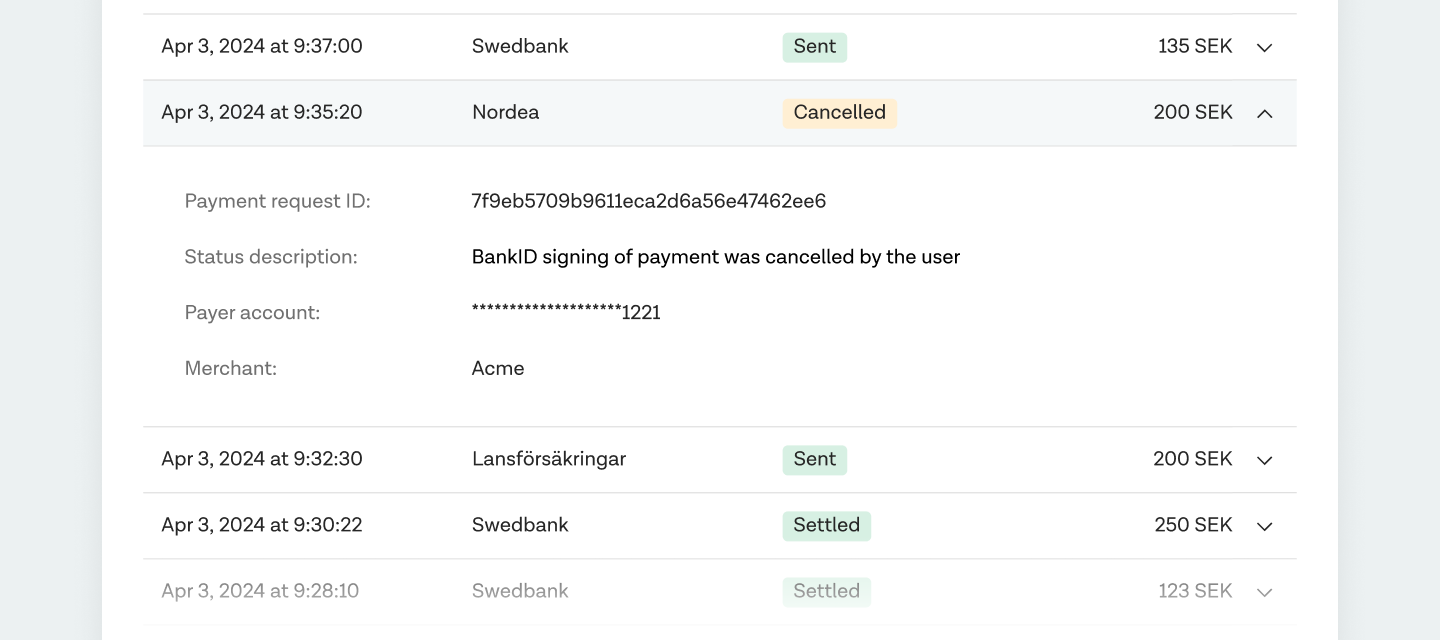Click the Apr 3 9:30:22 timestamp
Image resolution: width=1440 pixels, height=640 pixels.
(262, 526)
